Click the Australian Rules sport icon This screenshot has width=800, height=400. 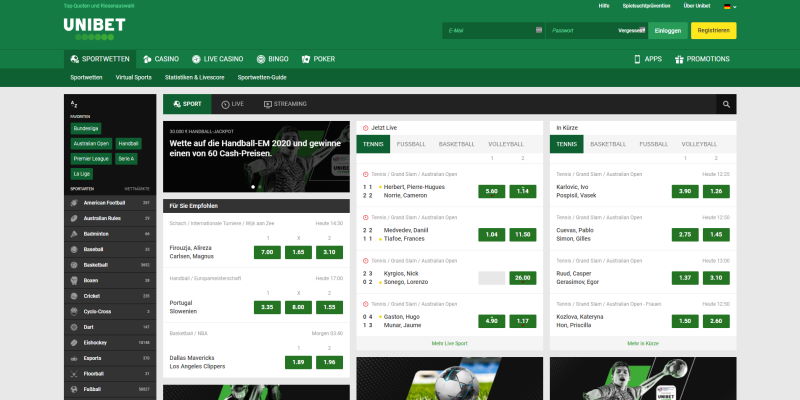point(74,218)
